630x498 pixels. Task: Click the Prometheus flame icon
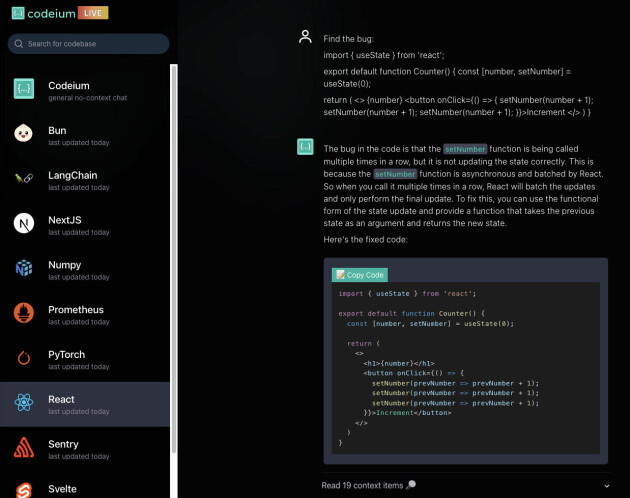coord(24,313)
